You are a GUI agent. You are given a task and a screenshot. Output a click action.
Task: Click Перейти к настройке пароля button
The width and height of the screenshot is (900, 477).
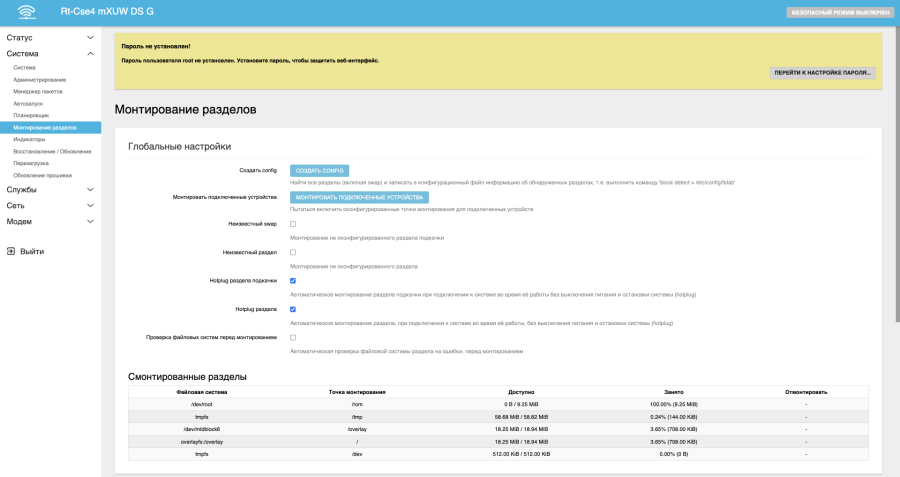coord(823,73)
